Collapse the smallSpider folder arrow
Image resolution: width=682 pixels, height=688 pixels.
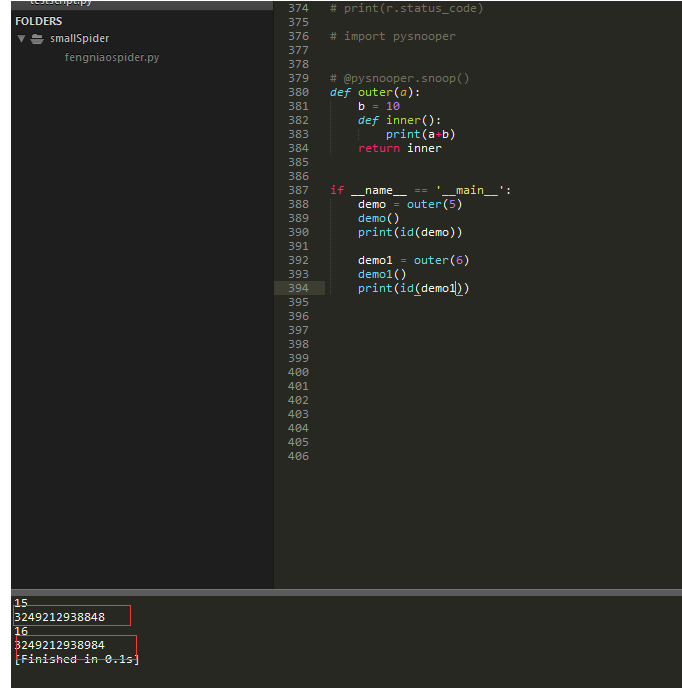(21, 39)
